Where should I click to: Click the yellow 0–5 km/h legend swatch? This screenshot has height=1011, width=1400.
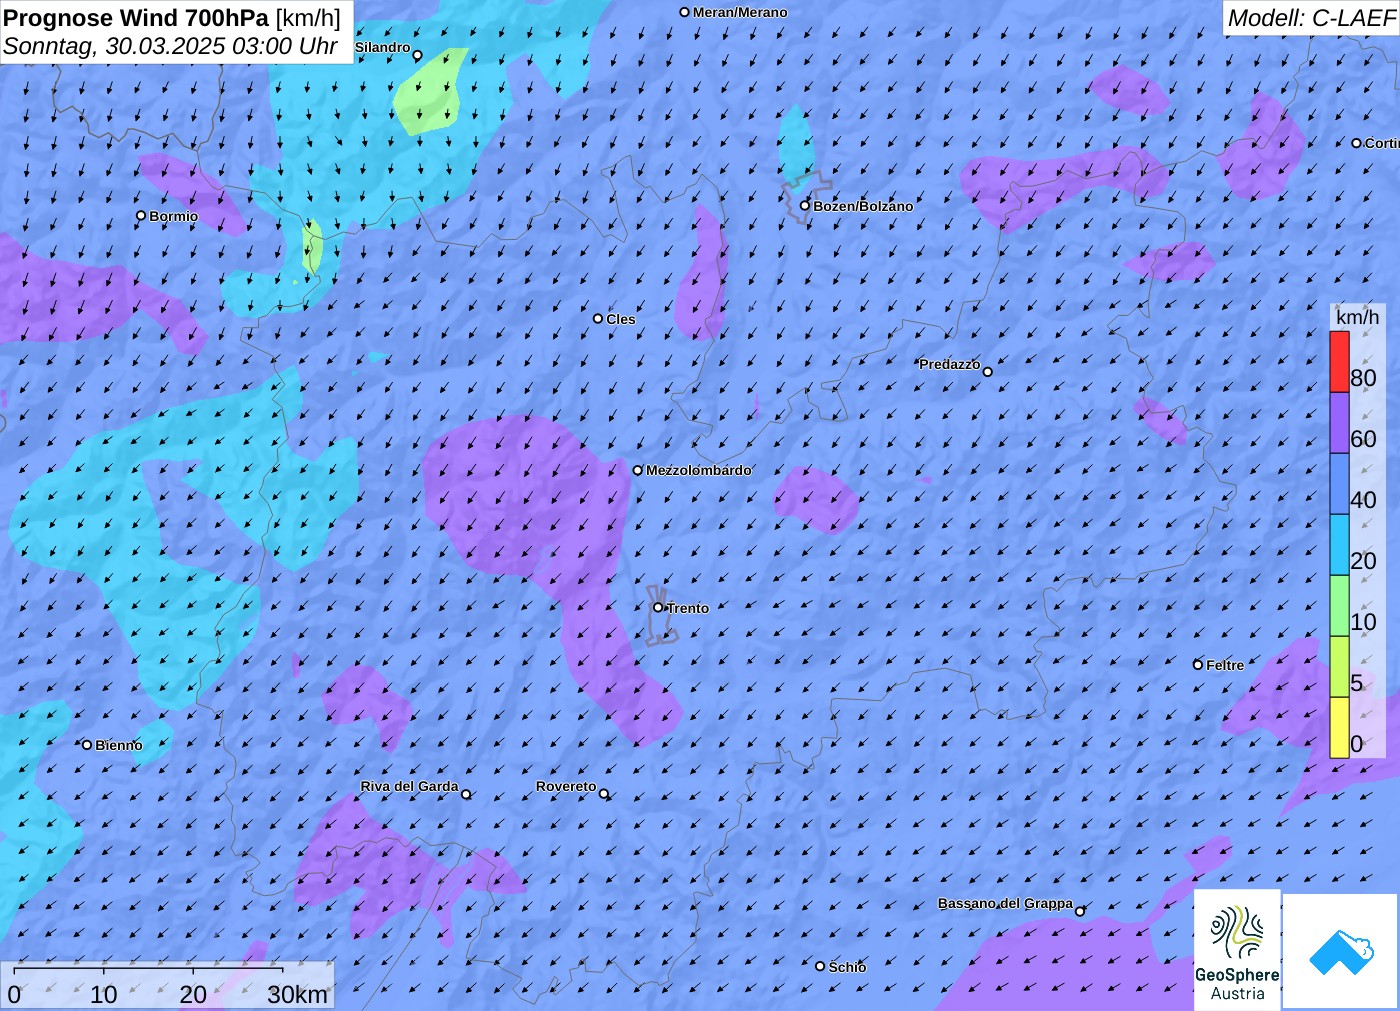pos(1339,727)
